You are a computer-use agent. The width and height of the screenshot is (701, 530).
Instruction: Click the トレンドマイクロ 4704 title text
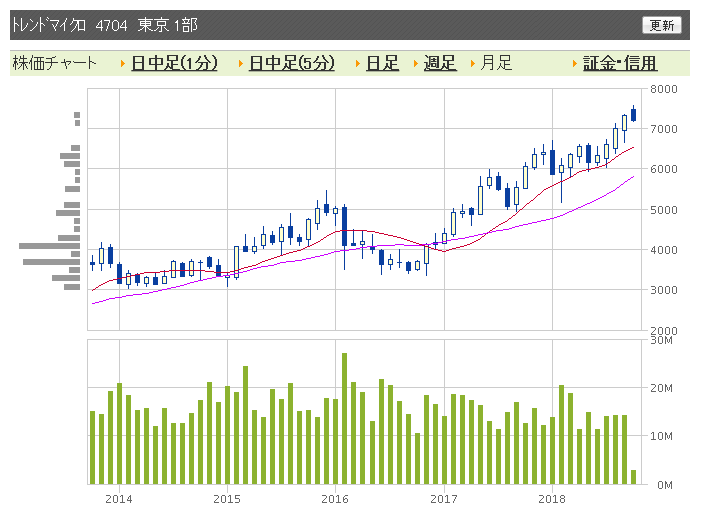click(x=70, y=25)
